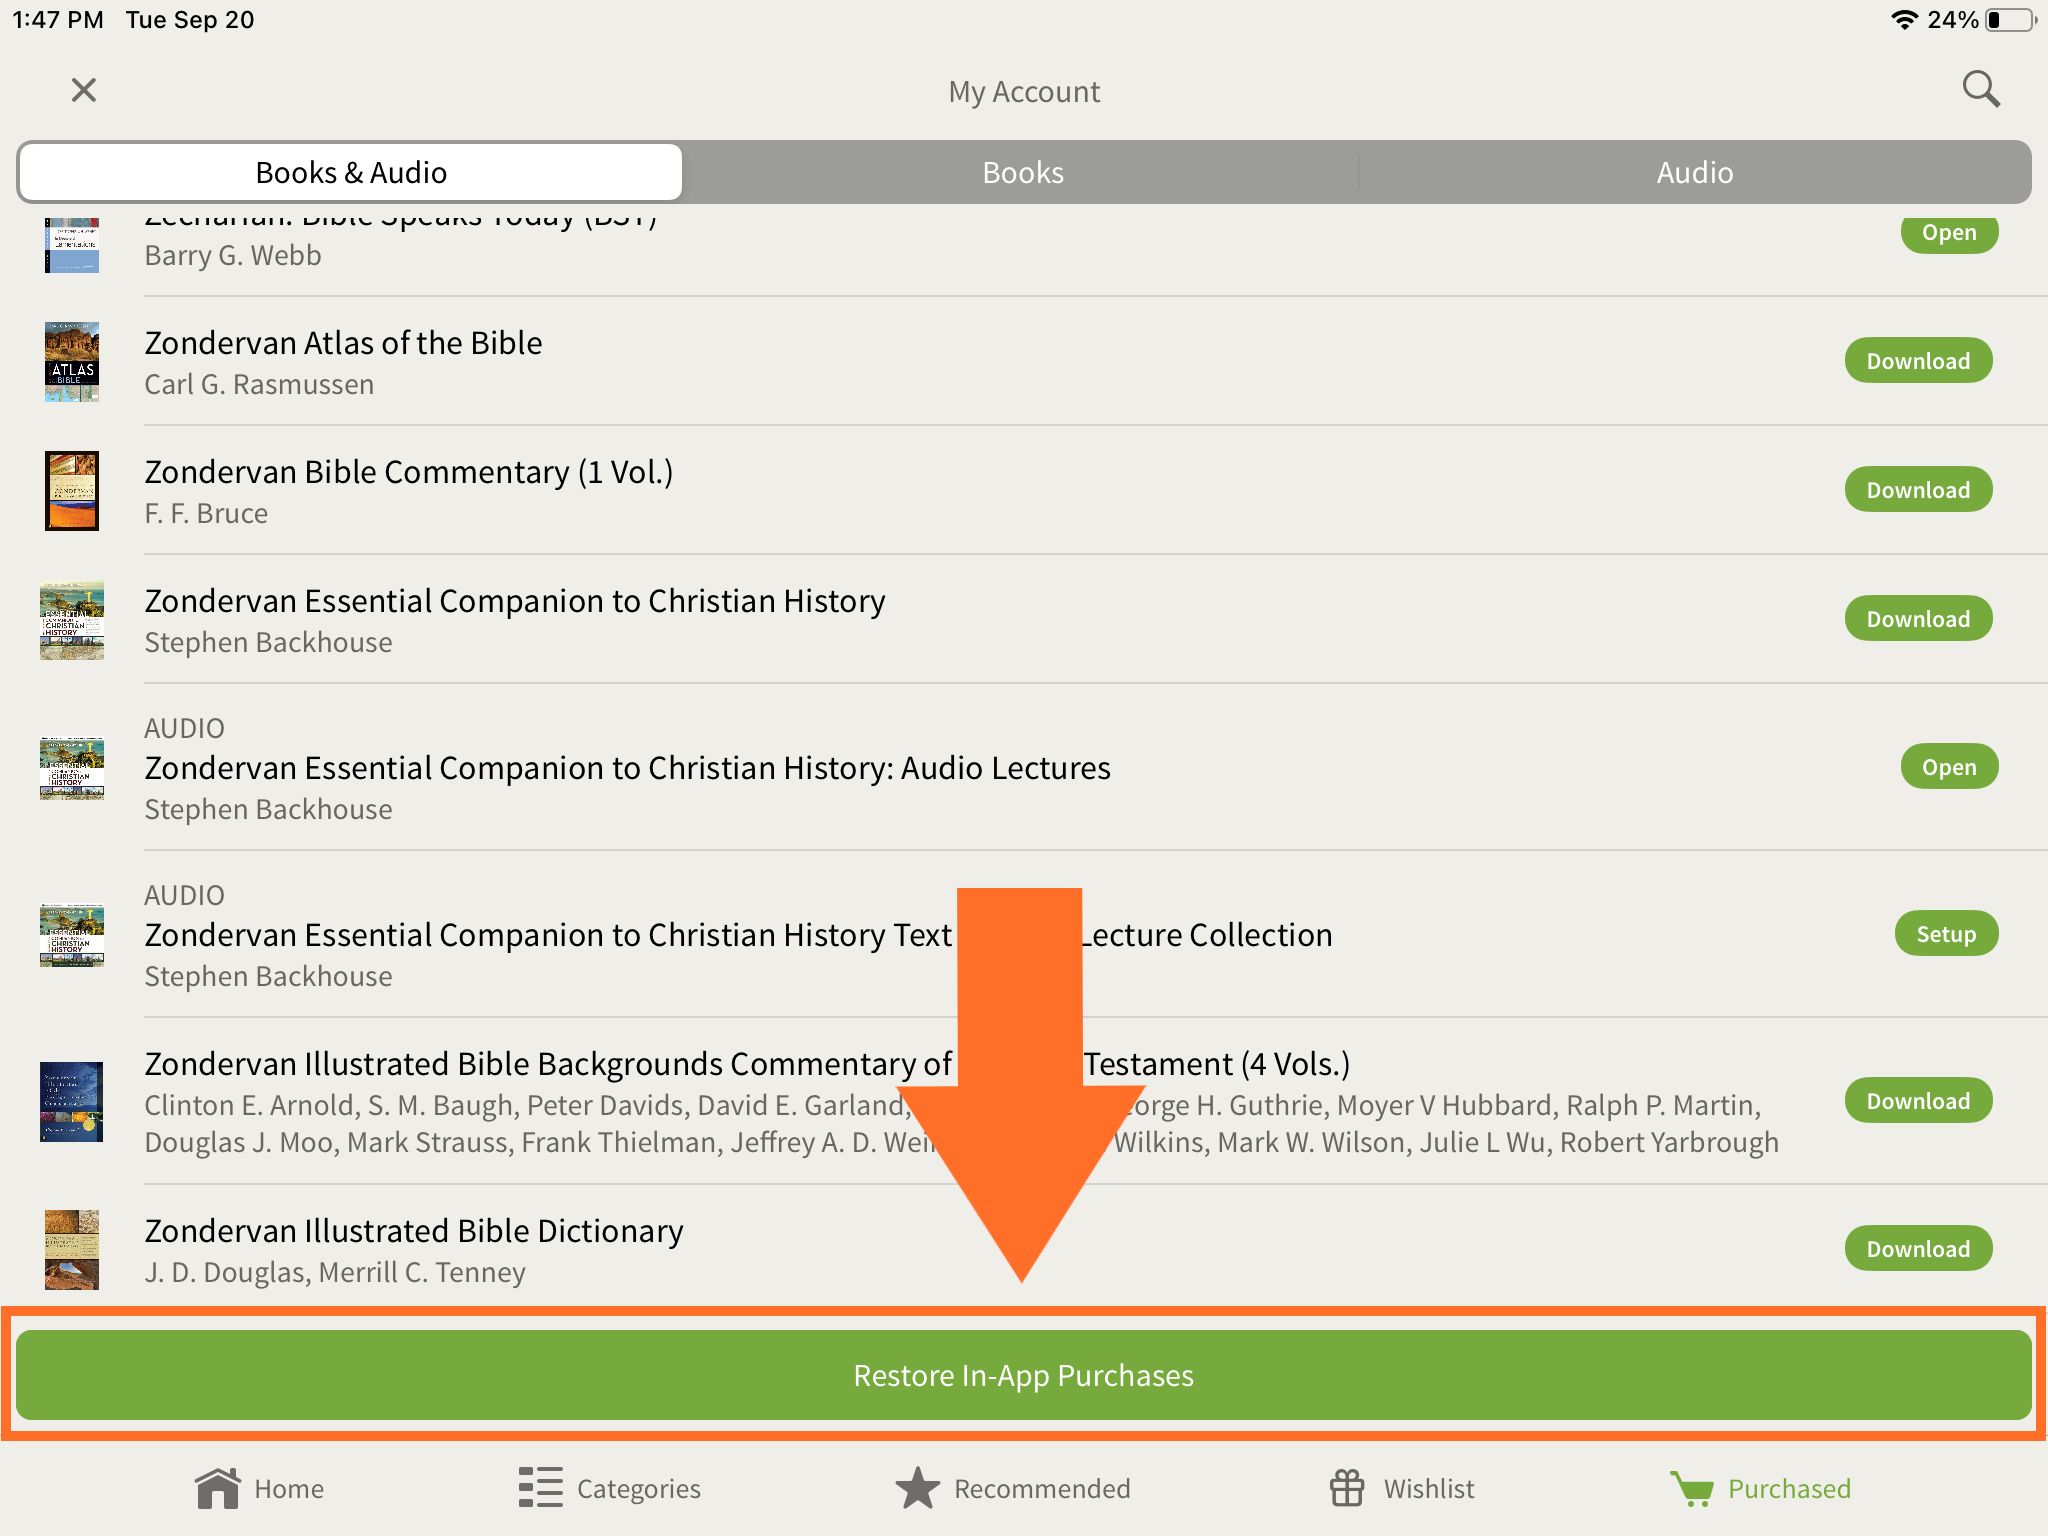Image resolution: width=2048 pixels, height=1536 pixels.
Task: Select the Books & Audio tab
Action: coord(351,172)
